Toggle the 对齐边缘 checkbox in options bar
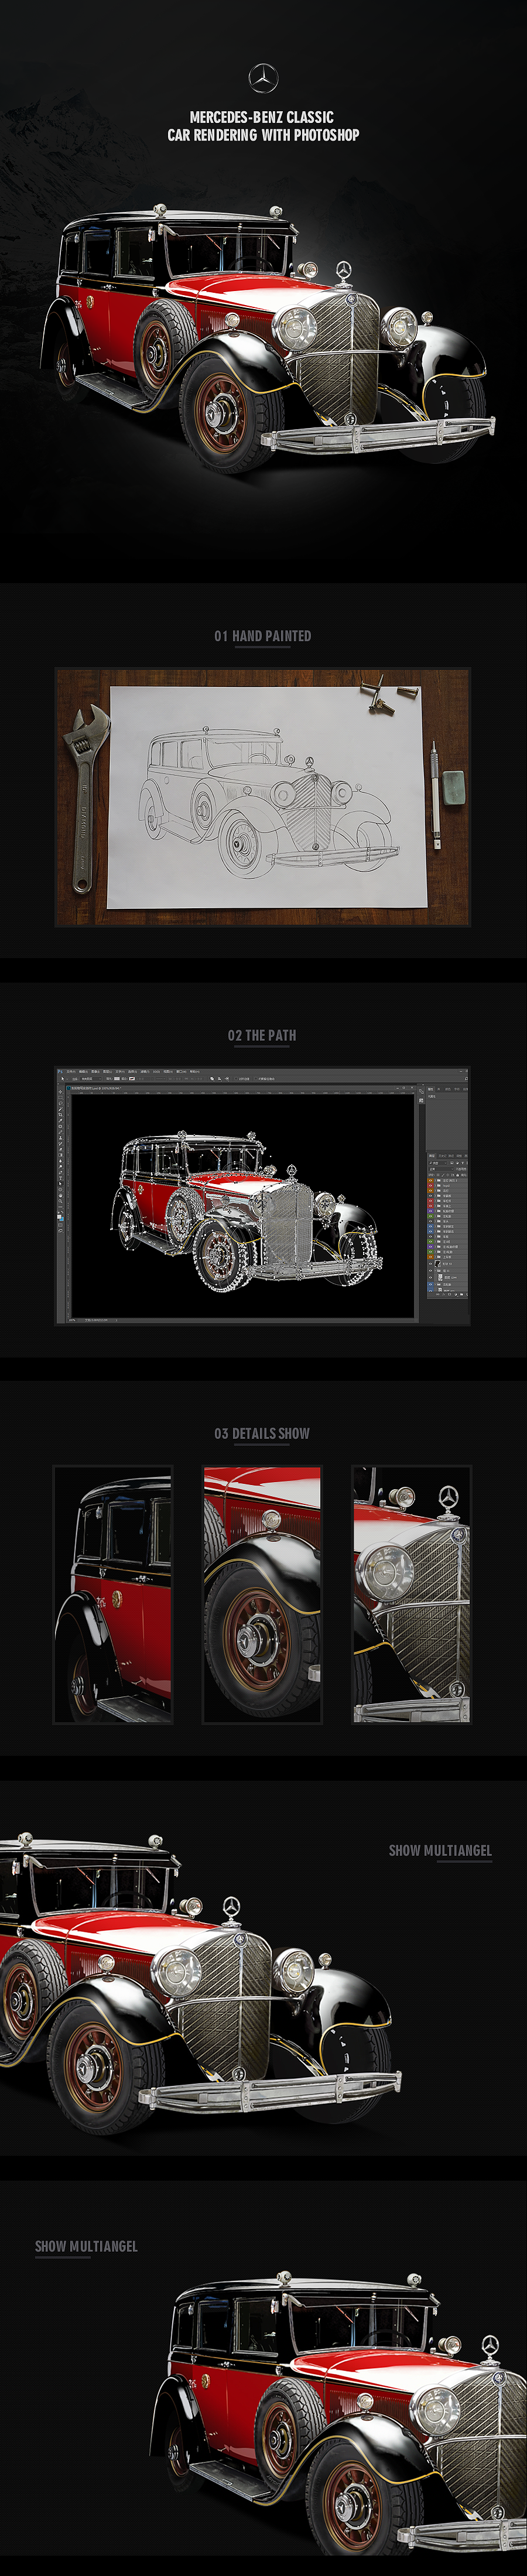This screenshot has width=527, height=2576. pyautogui.click(x=237, y=1079)
